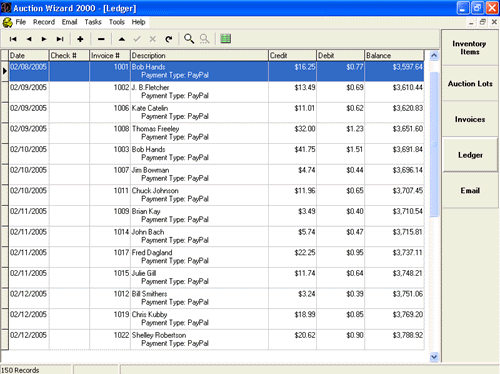Click the refresh record icon
The image size is (500, 374).
click(169, 39)
